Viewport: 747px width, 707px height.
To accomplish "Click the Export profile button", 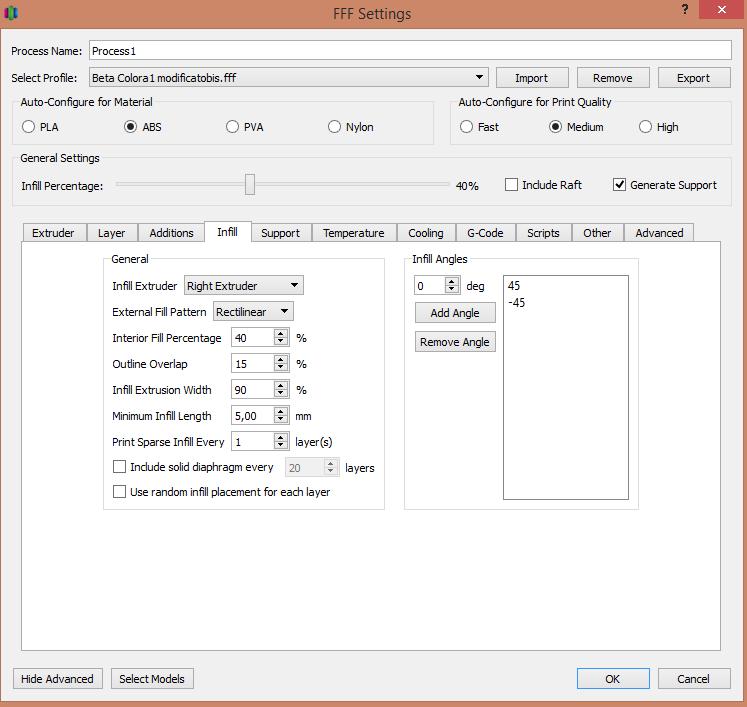I will coord(693,78).
